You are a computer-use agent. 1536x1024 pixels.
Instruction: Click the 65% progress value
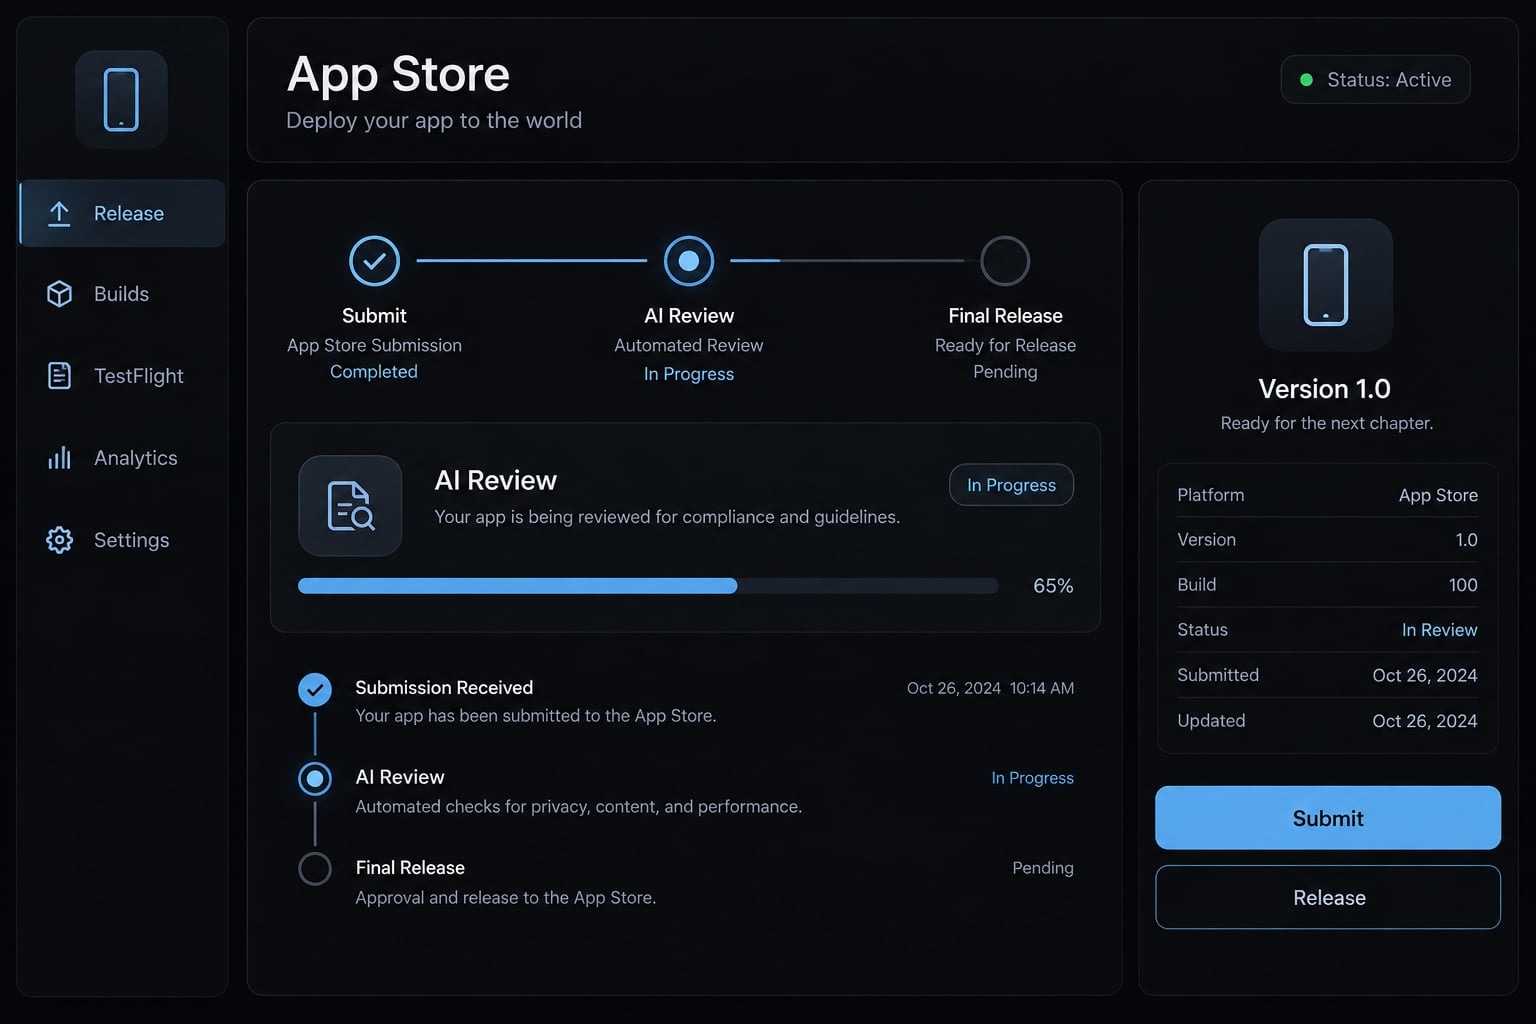click(x=1053, y=586)
